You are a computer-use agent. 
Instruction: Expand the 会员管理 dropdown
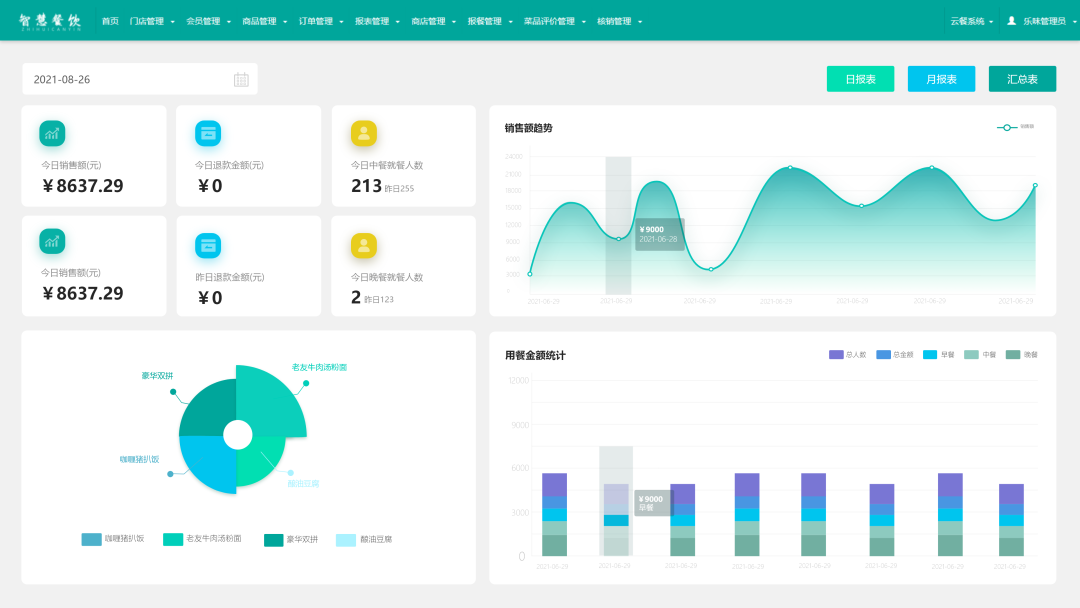pyautogui.click(x=209, y=21)
